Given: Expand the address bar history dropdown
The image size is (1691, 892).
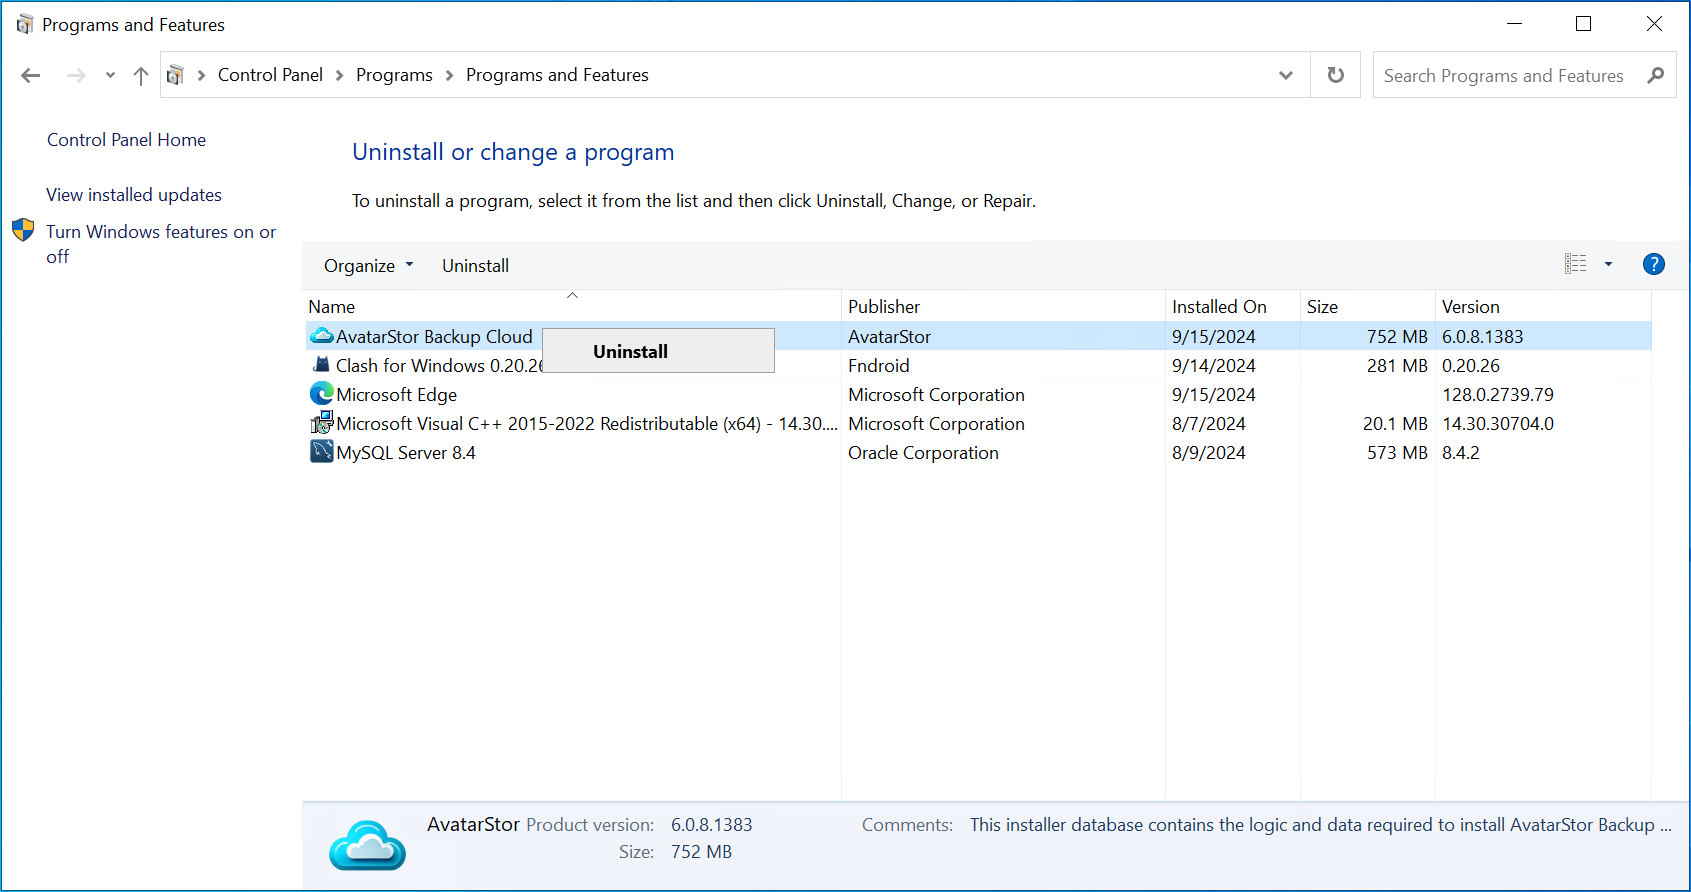Looking at the screenshot, I should tap(1286, 76).
